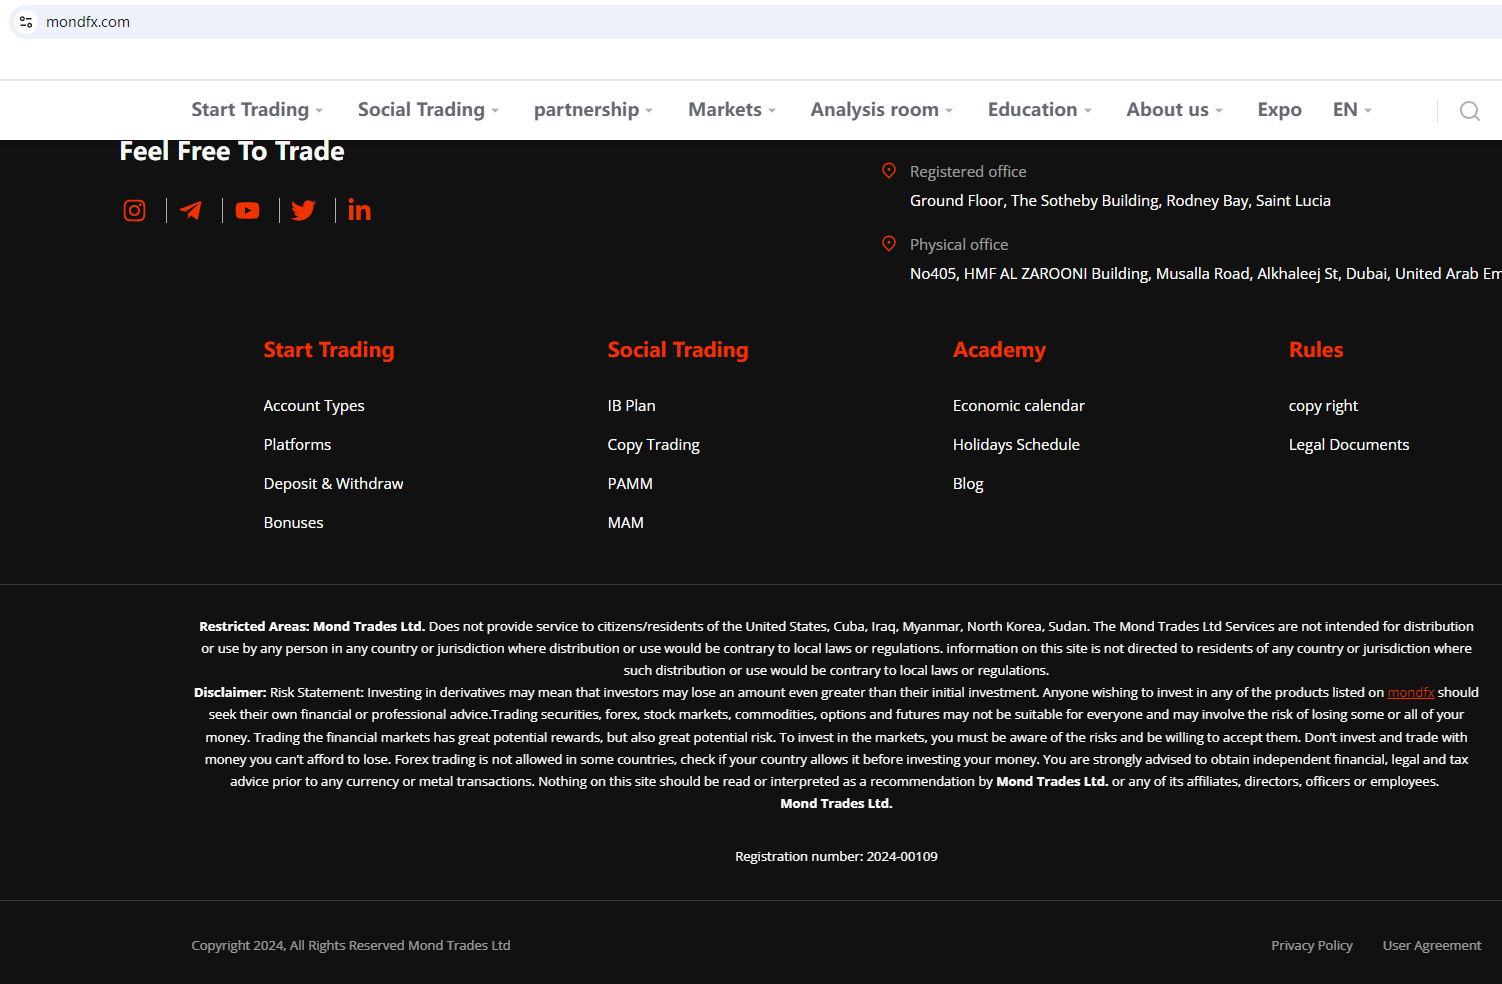Click the Telegram icon in footer

tap(191, 211)
